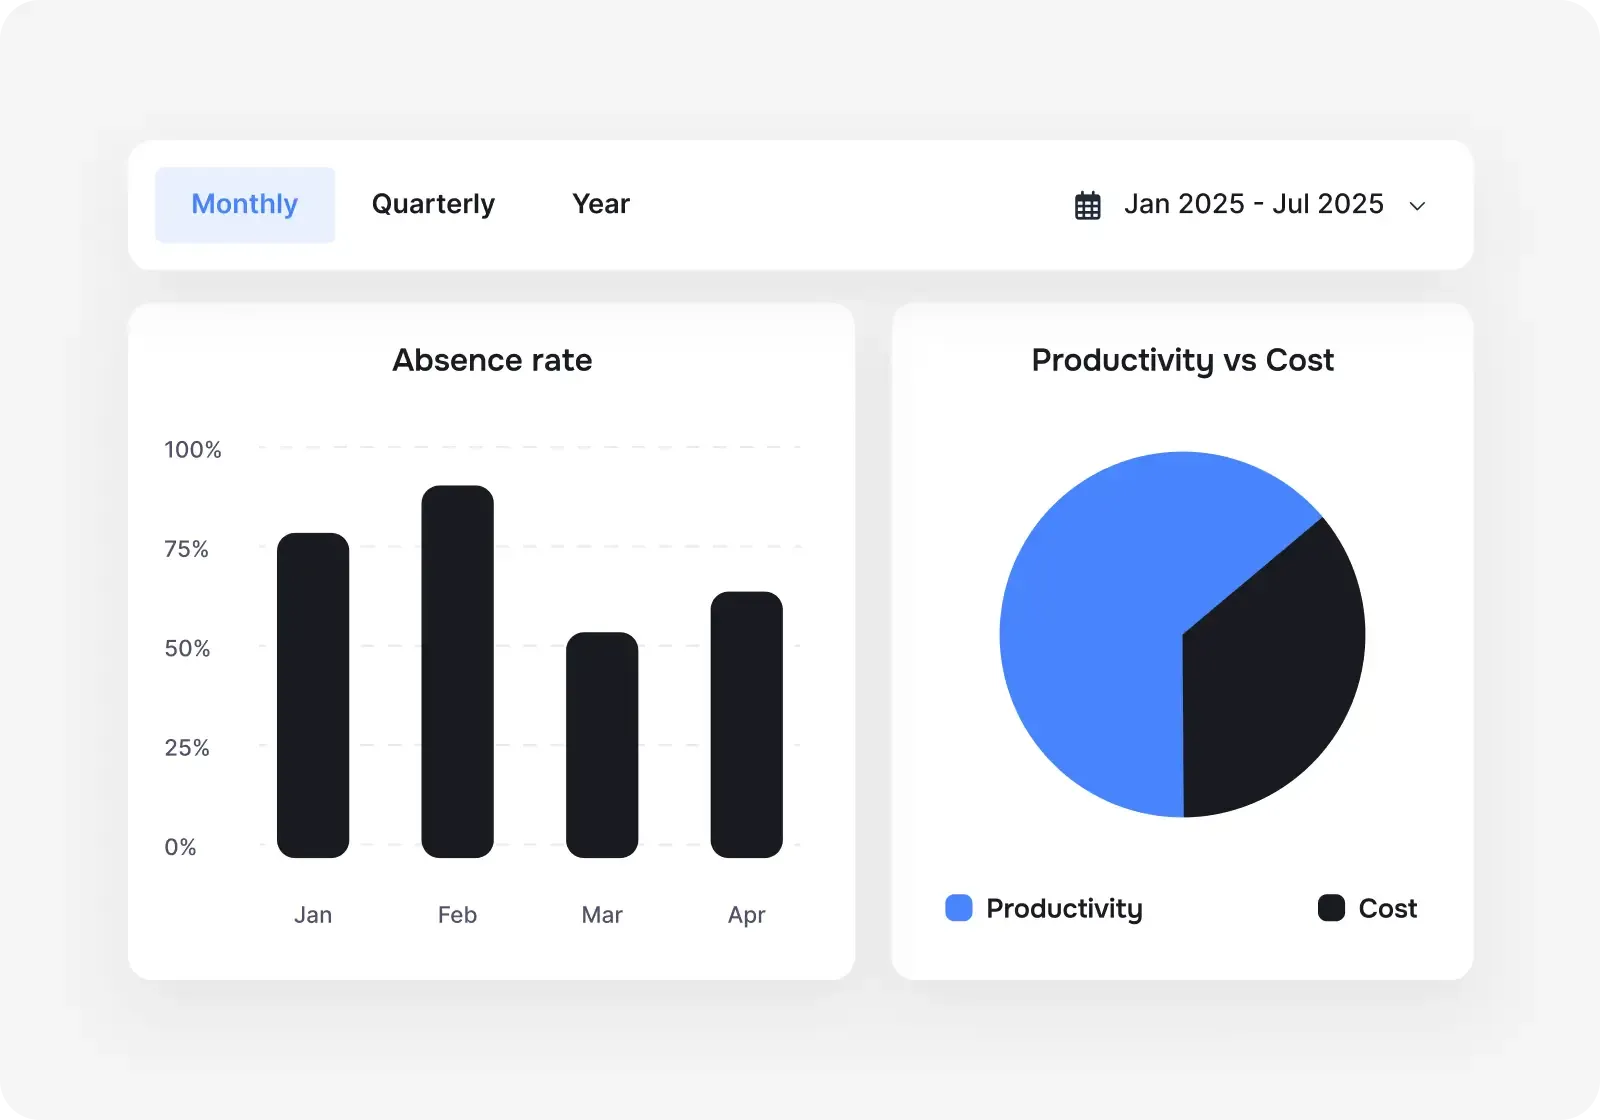Viewport: 1600px width, 1120px height.
Task: Select the Year view
Action: click(600, 204)
